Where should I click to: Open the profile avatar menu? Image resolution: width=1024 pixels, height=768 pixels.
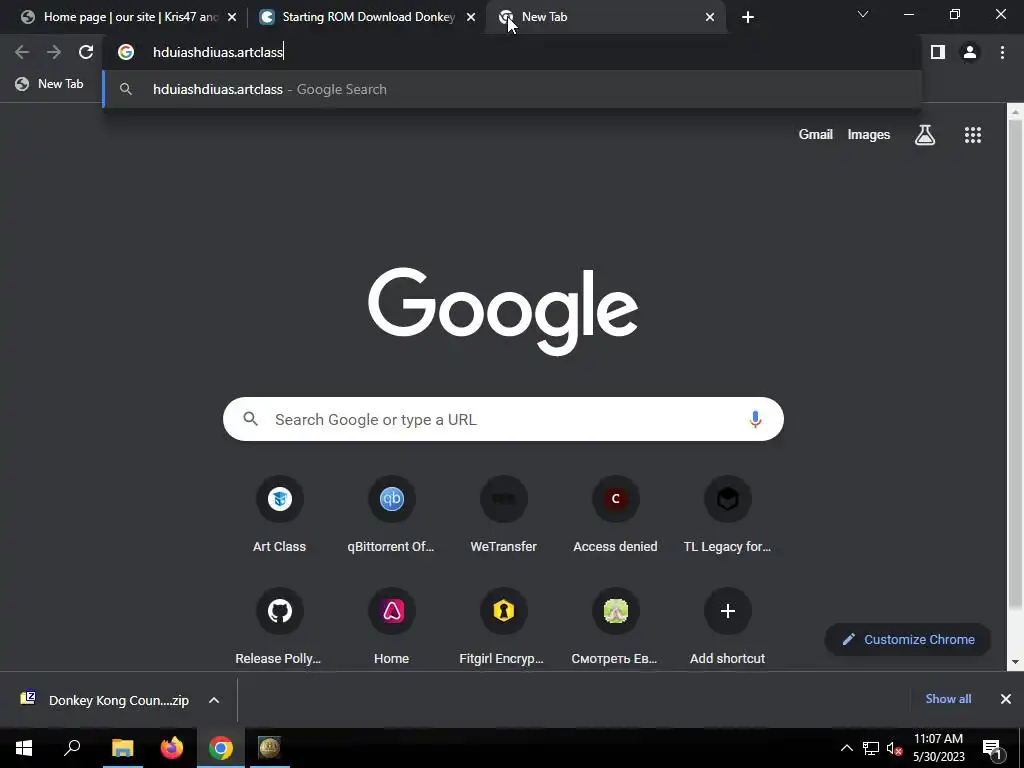(x=970, y=52)
